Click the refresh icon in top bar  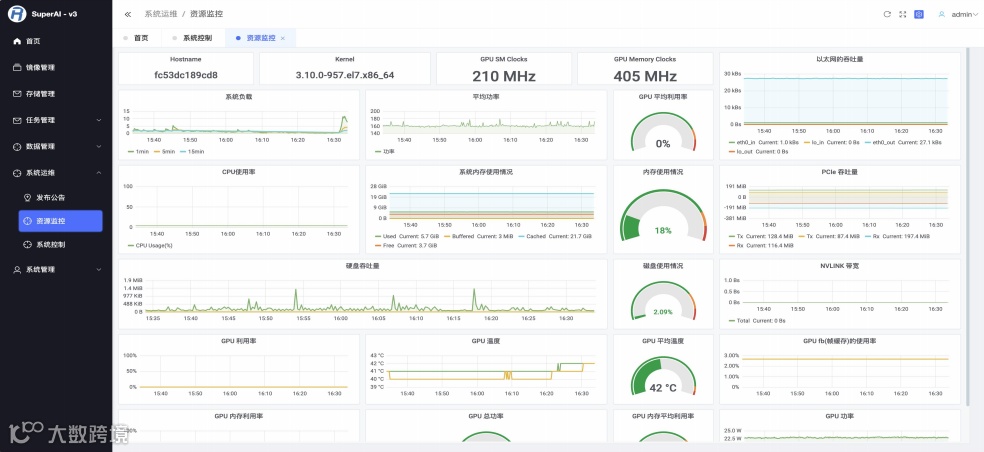(887, 14)
